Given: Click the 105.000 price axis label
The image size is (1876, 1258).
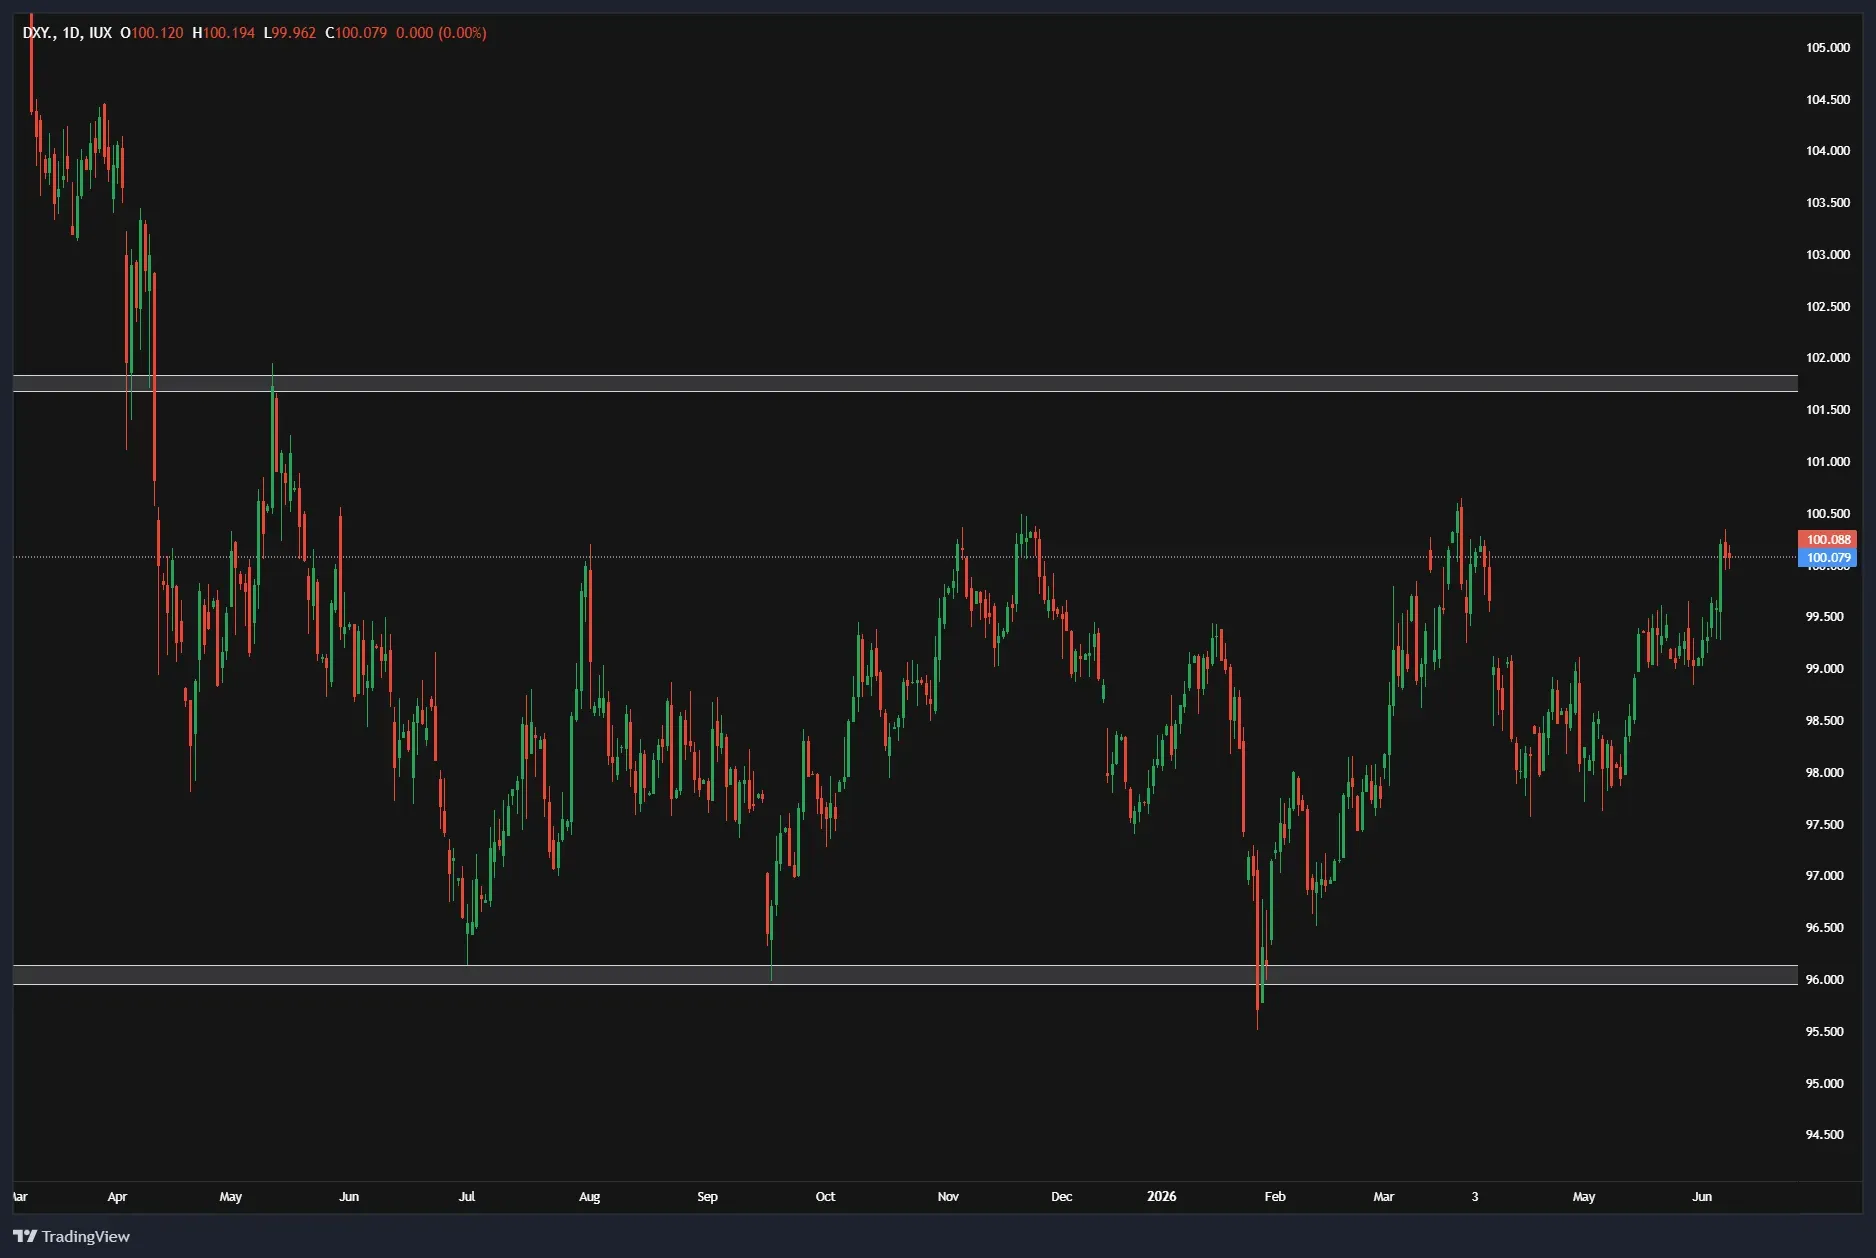Looking at the screenshot, I should click(x=1828, y=48).
